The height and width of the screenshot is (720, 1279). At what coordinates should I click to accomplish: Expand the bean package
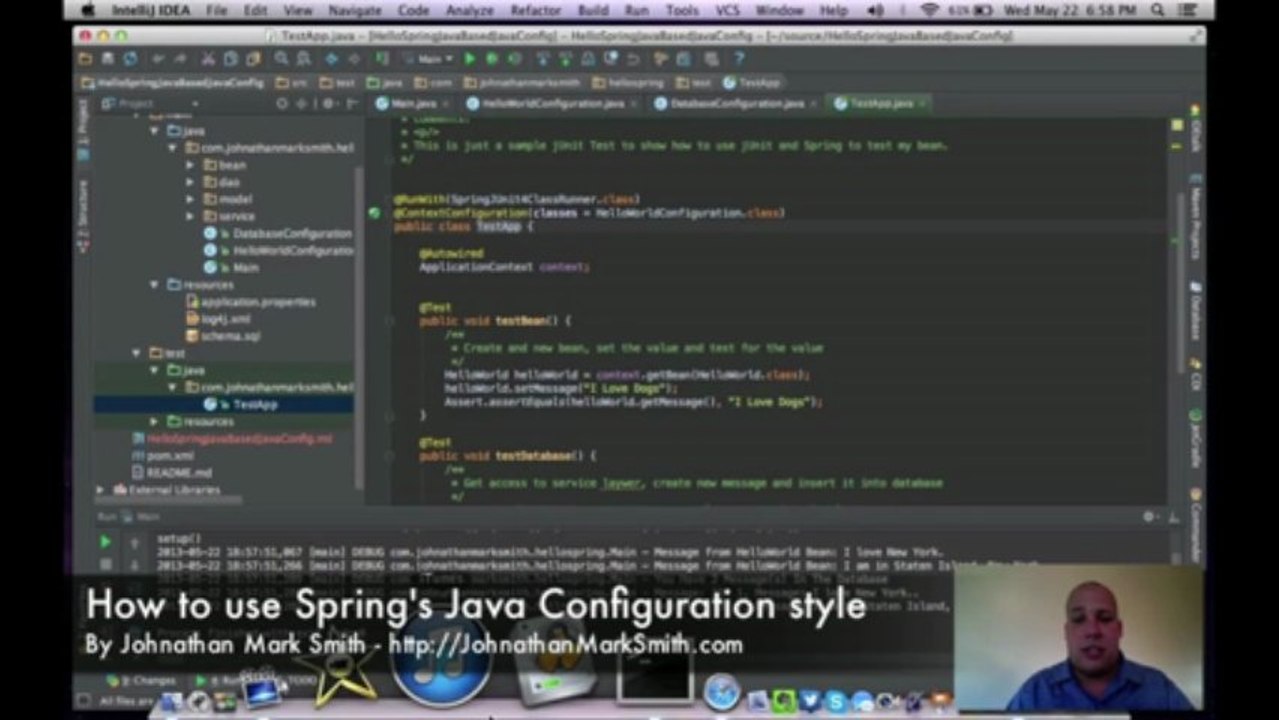pyautogui.click(x=190, y=165)
